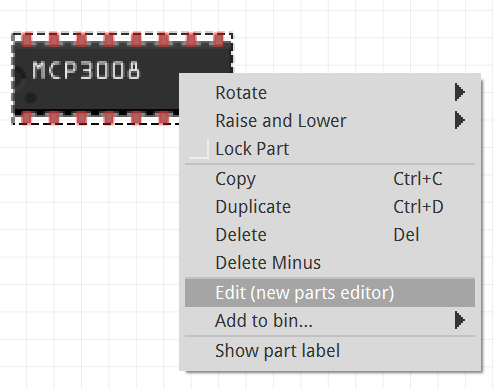
Task: Expand the Rotate submenu arrow
Action: pyautogui.click(x=460, y=92)
